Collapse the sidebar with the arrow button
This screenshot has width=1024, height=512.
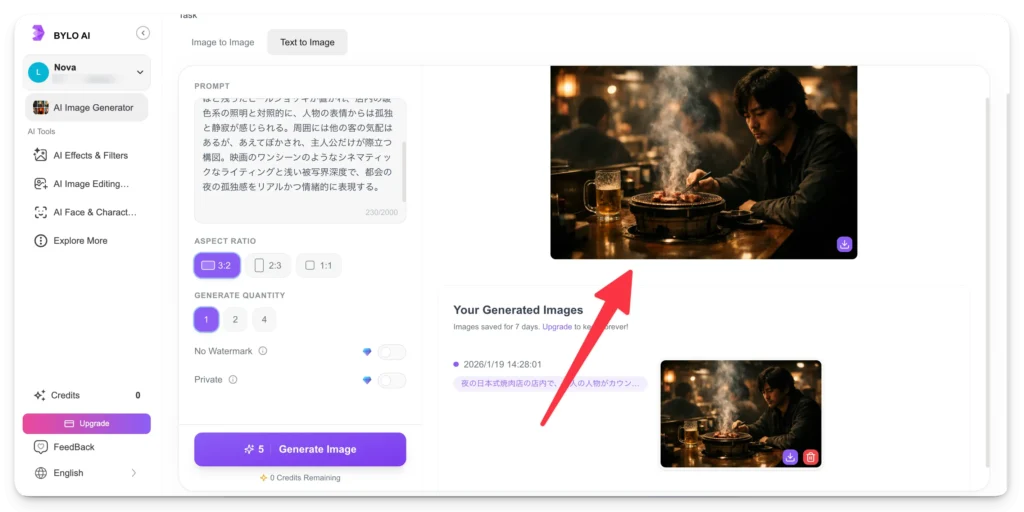pyautogui.click(x=143, y=33)
